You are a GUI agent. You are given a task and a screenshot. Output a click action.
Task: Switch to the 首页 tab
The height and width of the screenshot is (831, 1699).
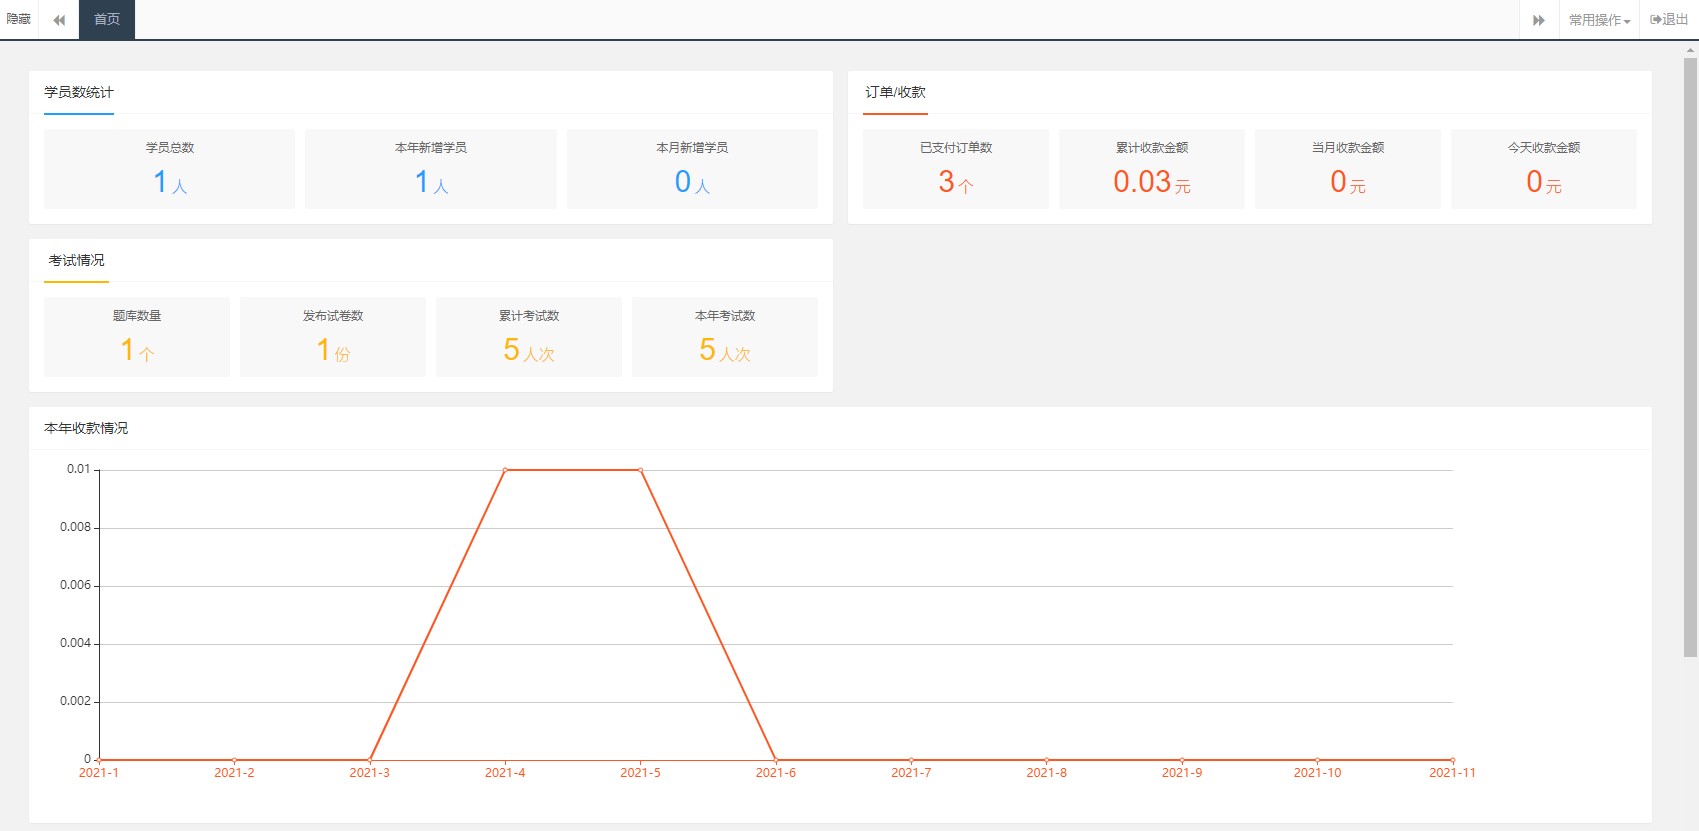[x=107, y=19]
